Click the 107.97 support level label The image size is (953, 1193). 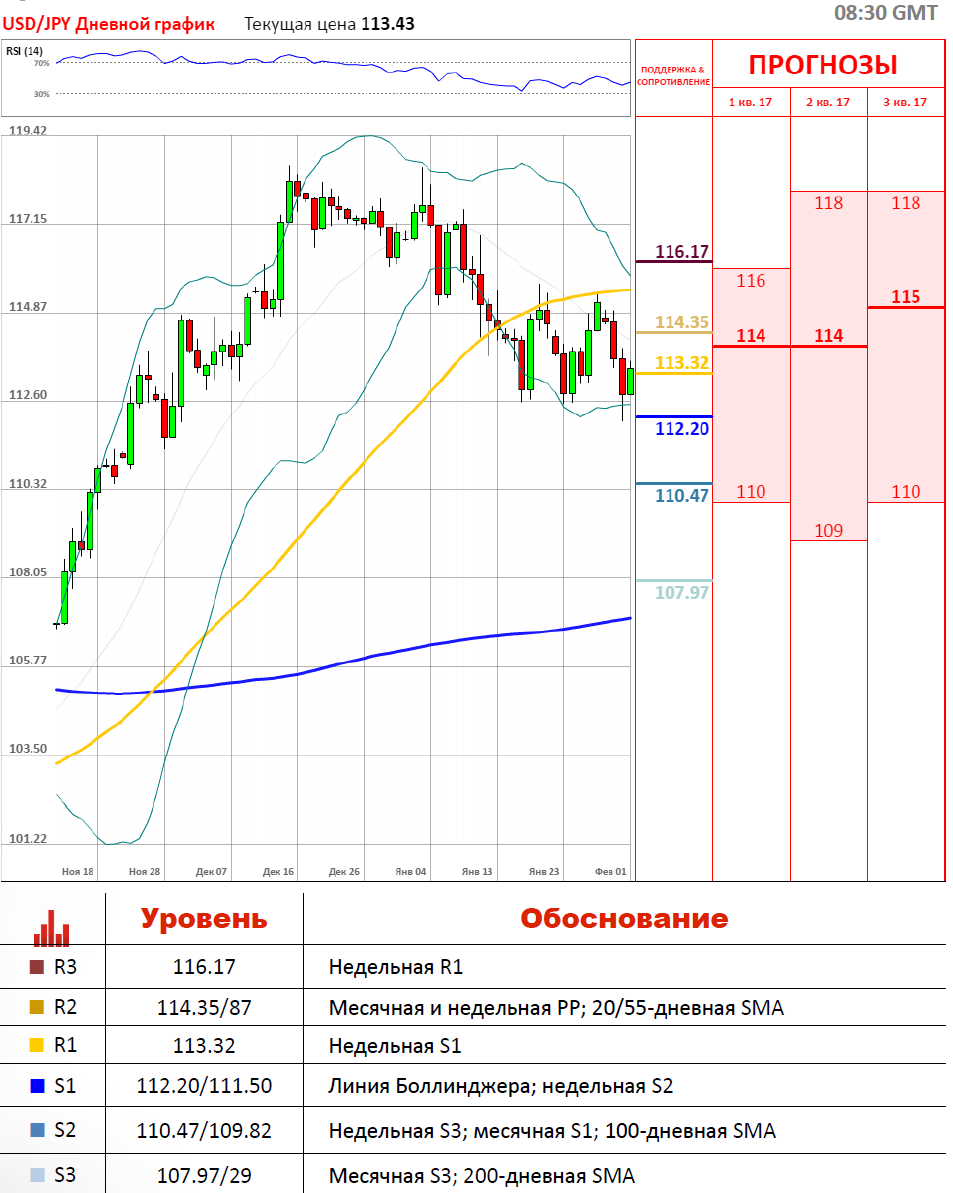tap(683, 593)
